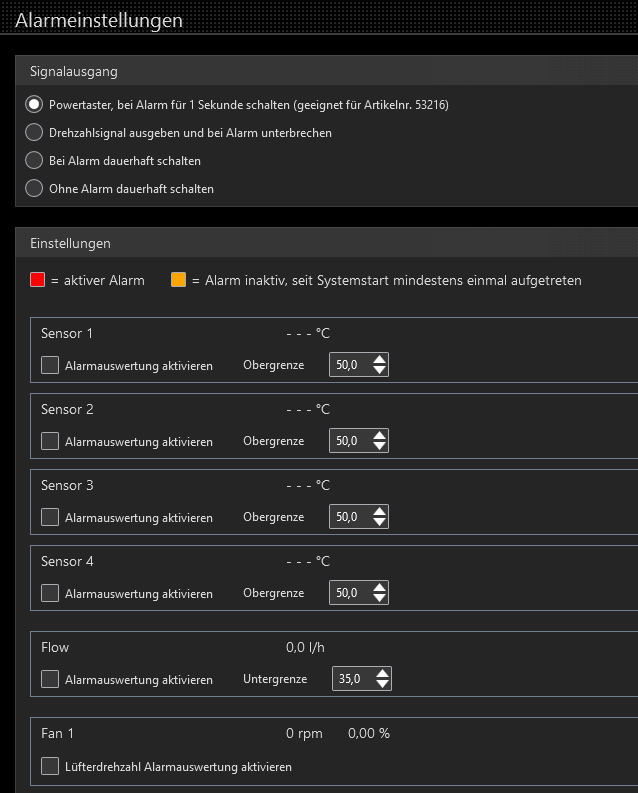Lower Flow Untergrenze using down arrow

coord(381,684)
